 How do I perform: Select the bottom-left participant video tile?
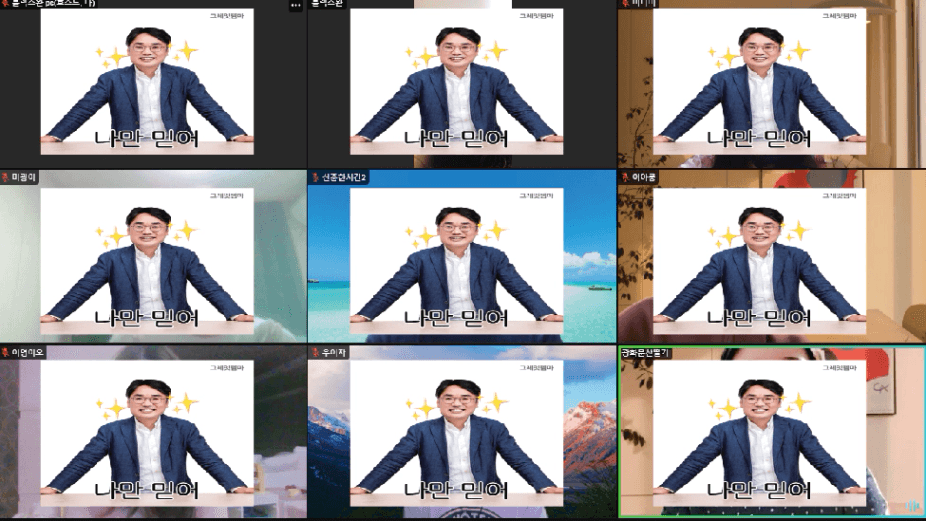154,432
